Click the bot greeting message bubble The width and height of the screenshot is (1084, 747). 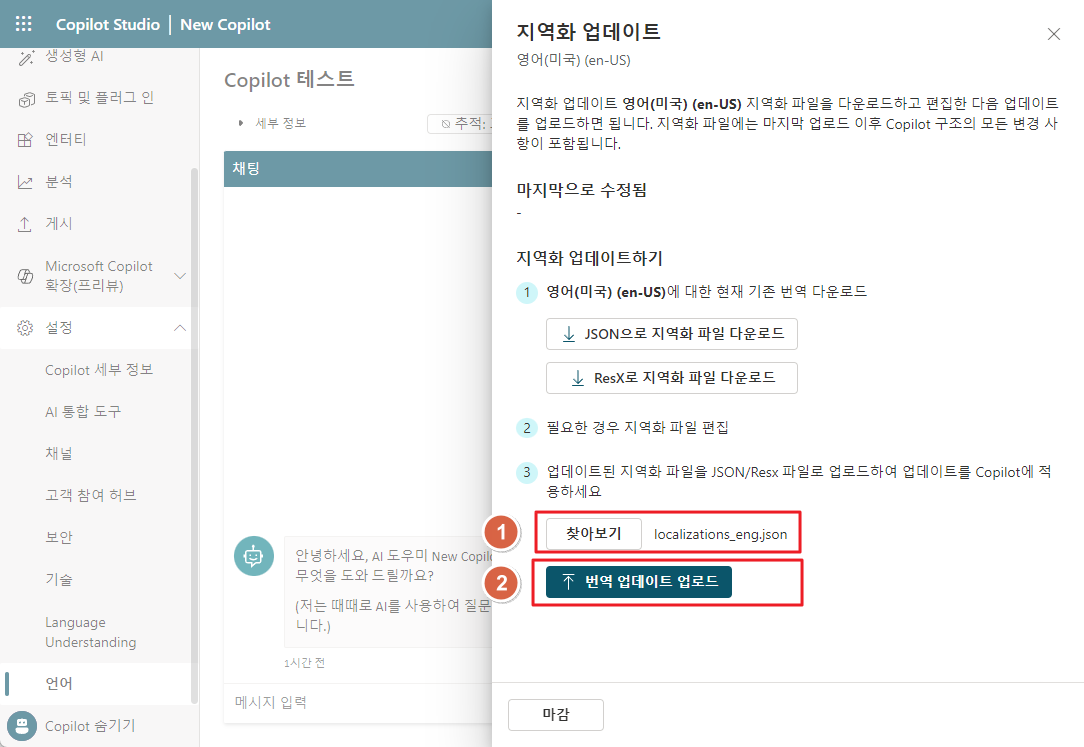pyautogui.click(x=389, y=591)
